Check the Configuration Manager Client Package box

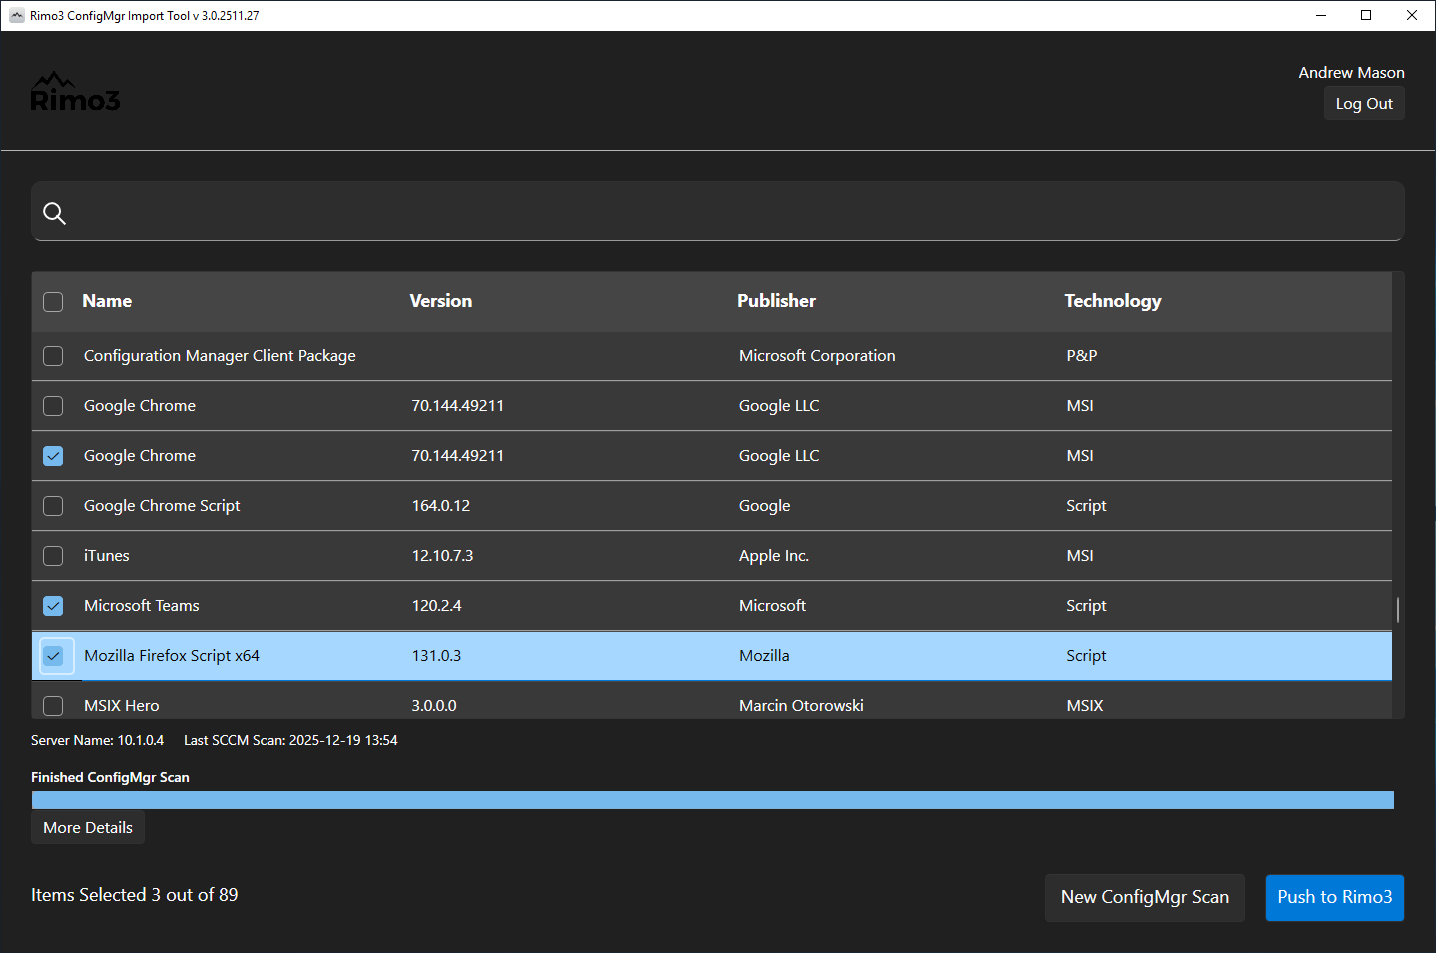[53, 356]
